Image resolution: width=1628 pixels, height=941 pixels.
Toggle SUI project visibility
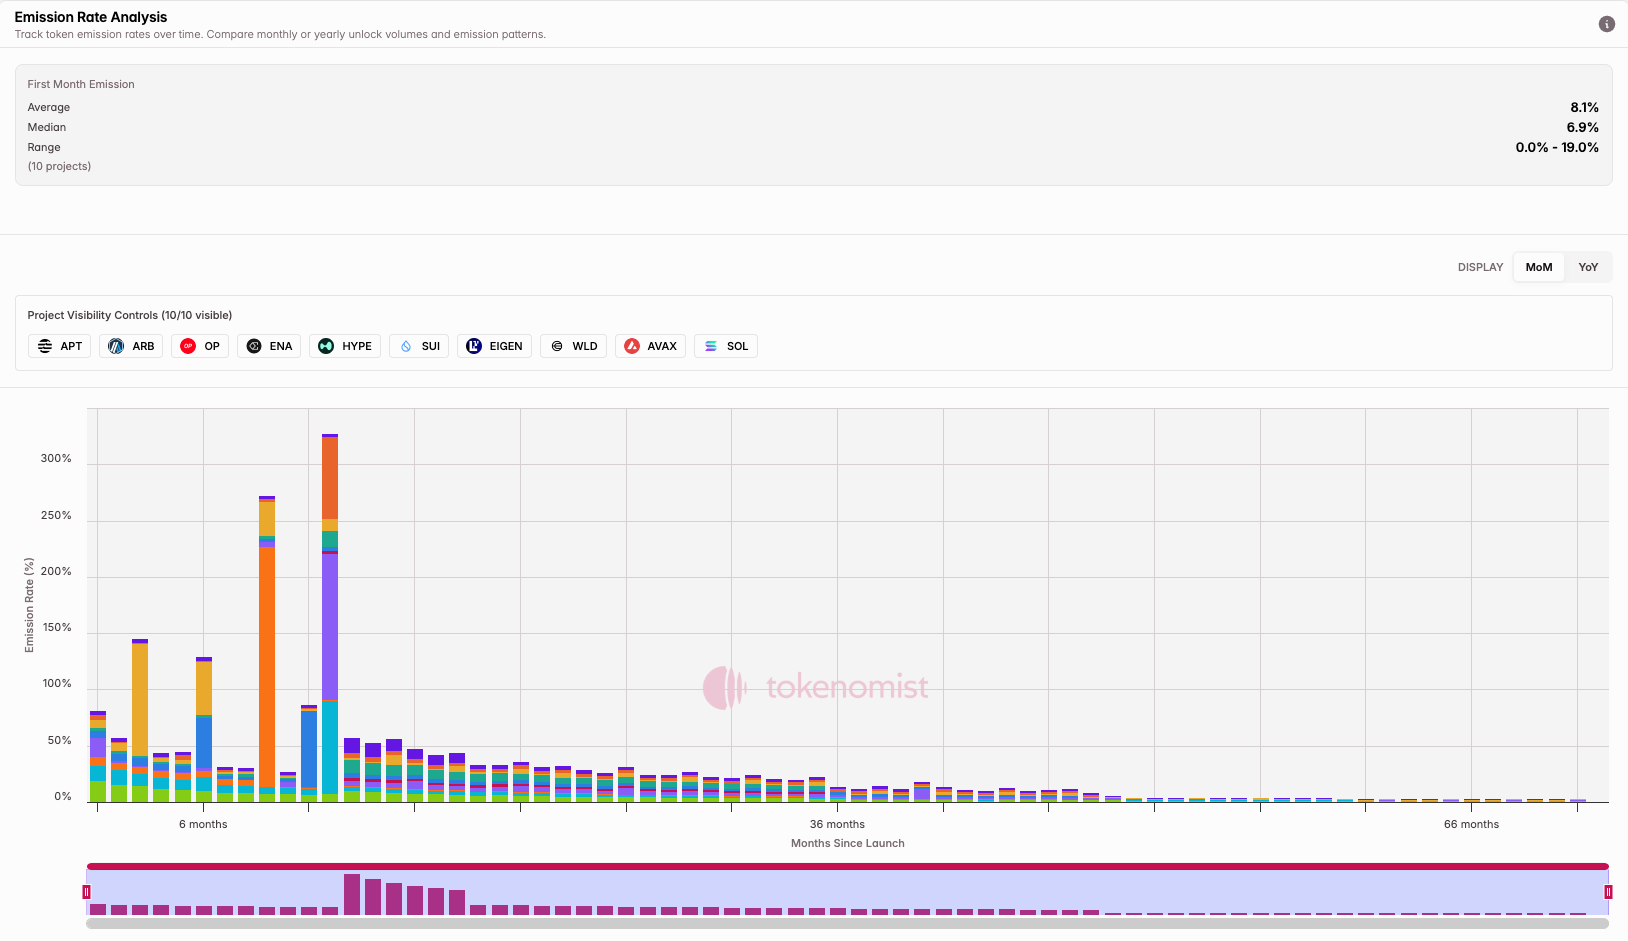[419, 346]
